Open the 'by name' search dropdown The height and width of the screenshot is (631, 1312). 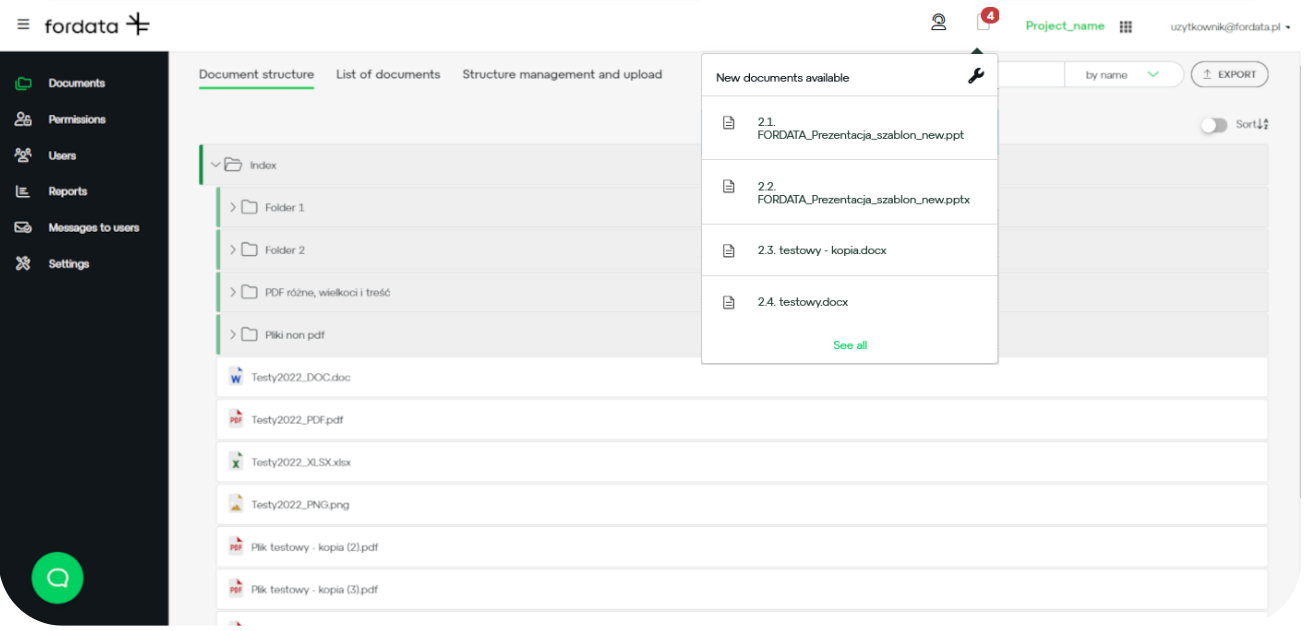tap(1122, 75)
